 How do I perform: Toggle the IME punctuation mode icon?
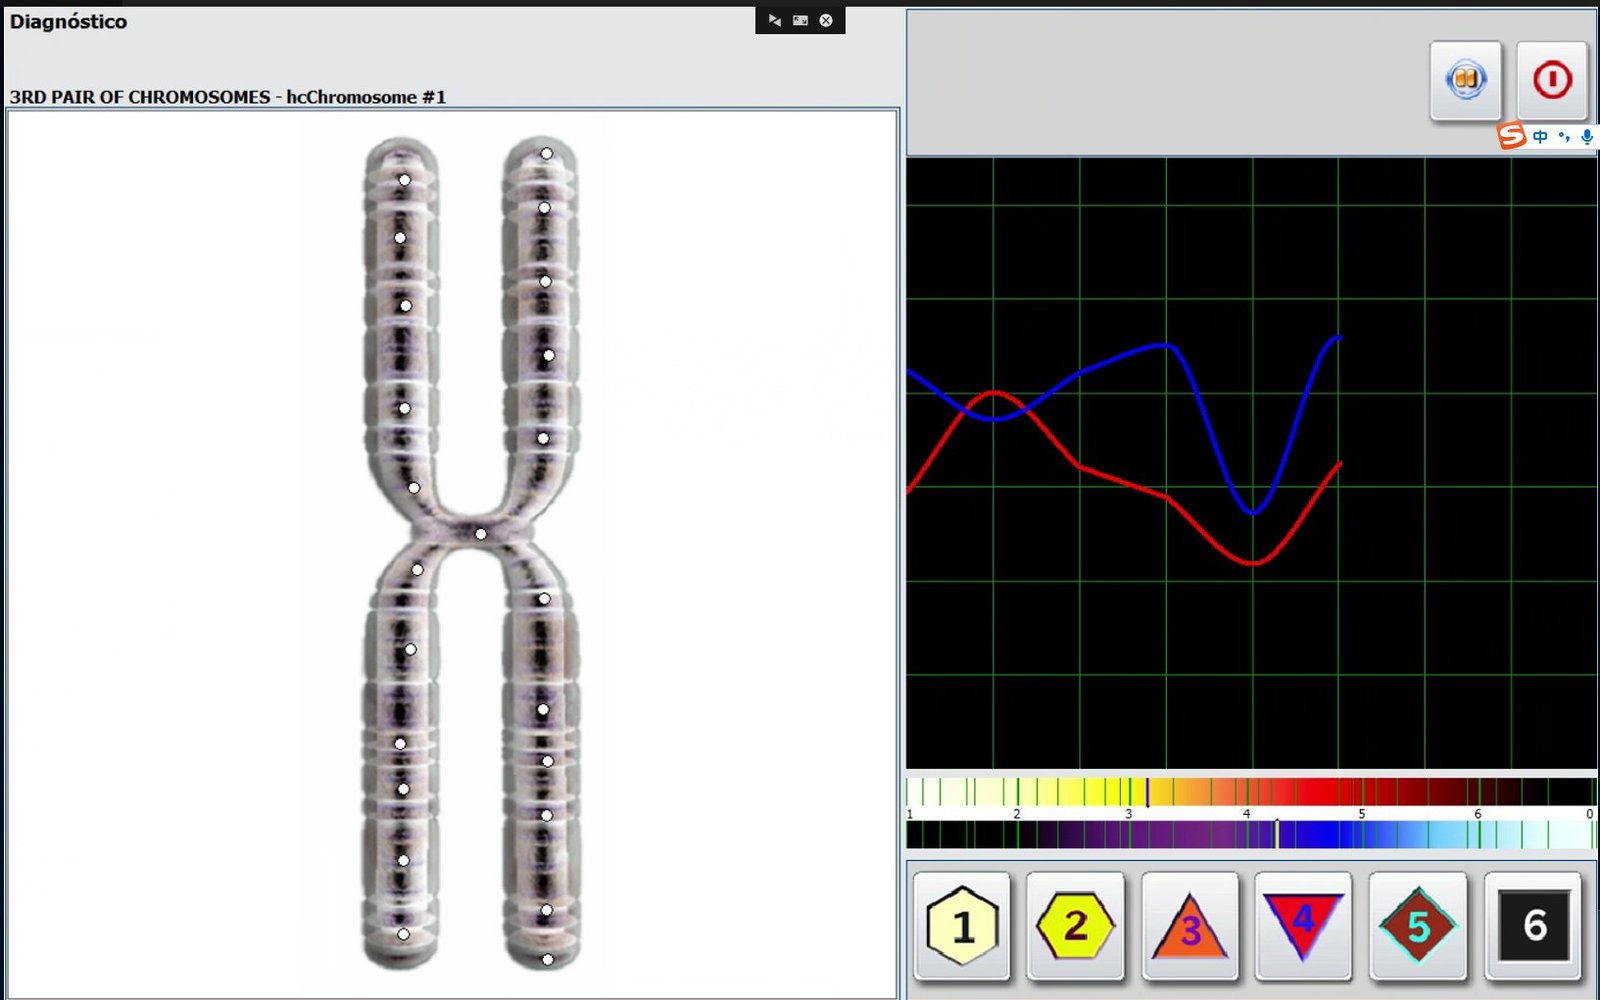1564,137
